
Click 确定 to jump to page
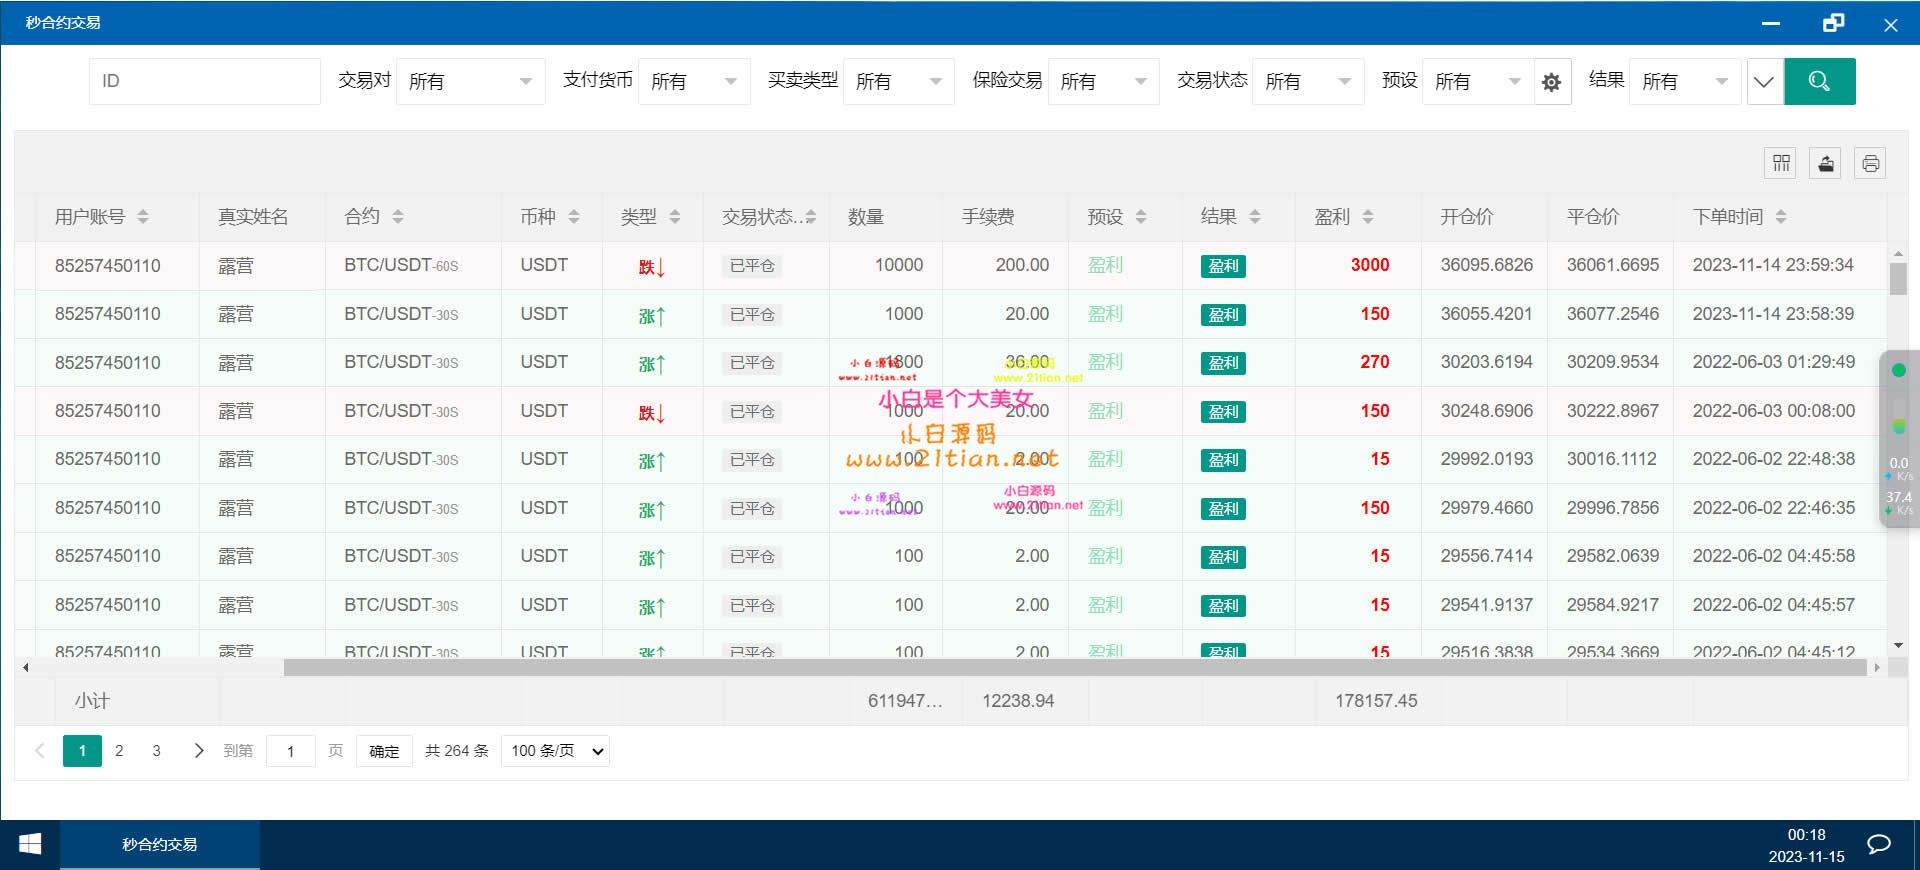[384, 751]
